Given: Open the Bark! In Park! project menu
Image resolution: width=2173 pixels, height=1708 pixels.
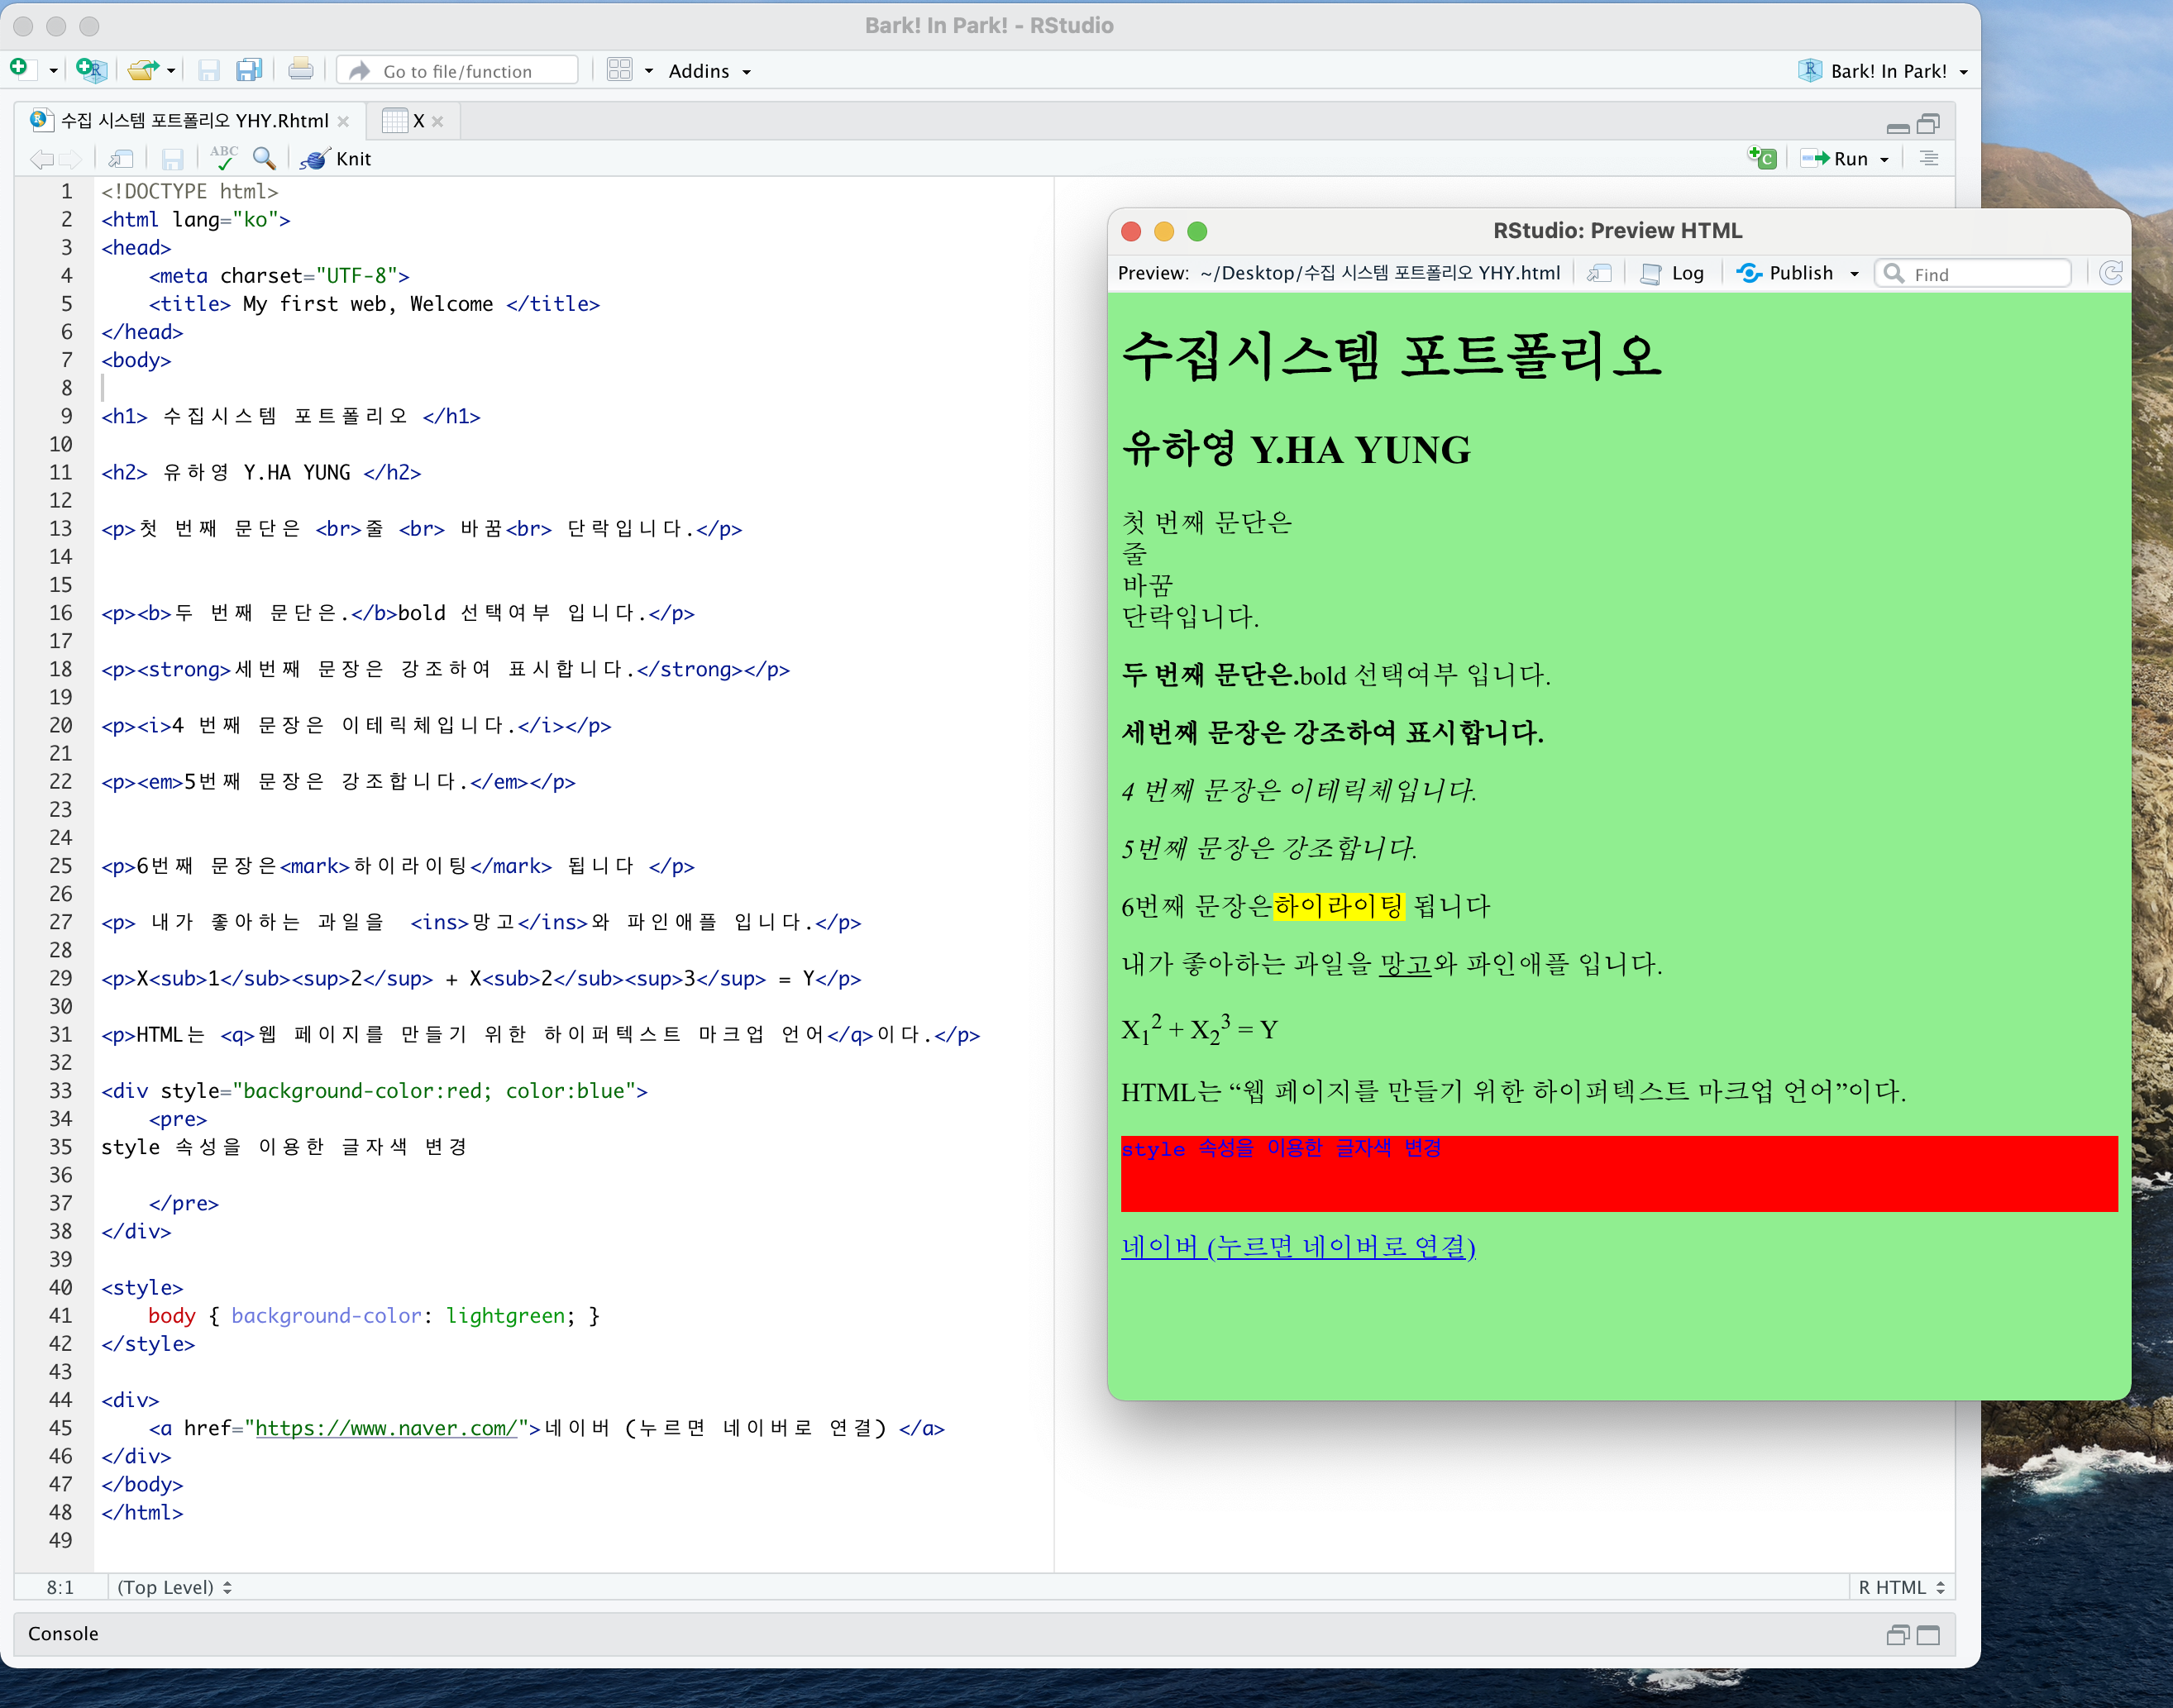Looking at the screenshot, I should pyautogui.click(x=1882, y=71).
